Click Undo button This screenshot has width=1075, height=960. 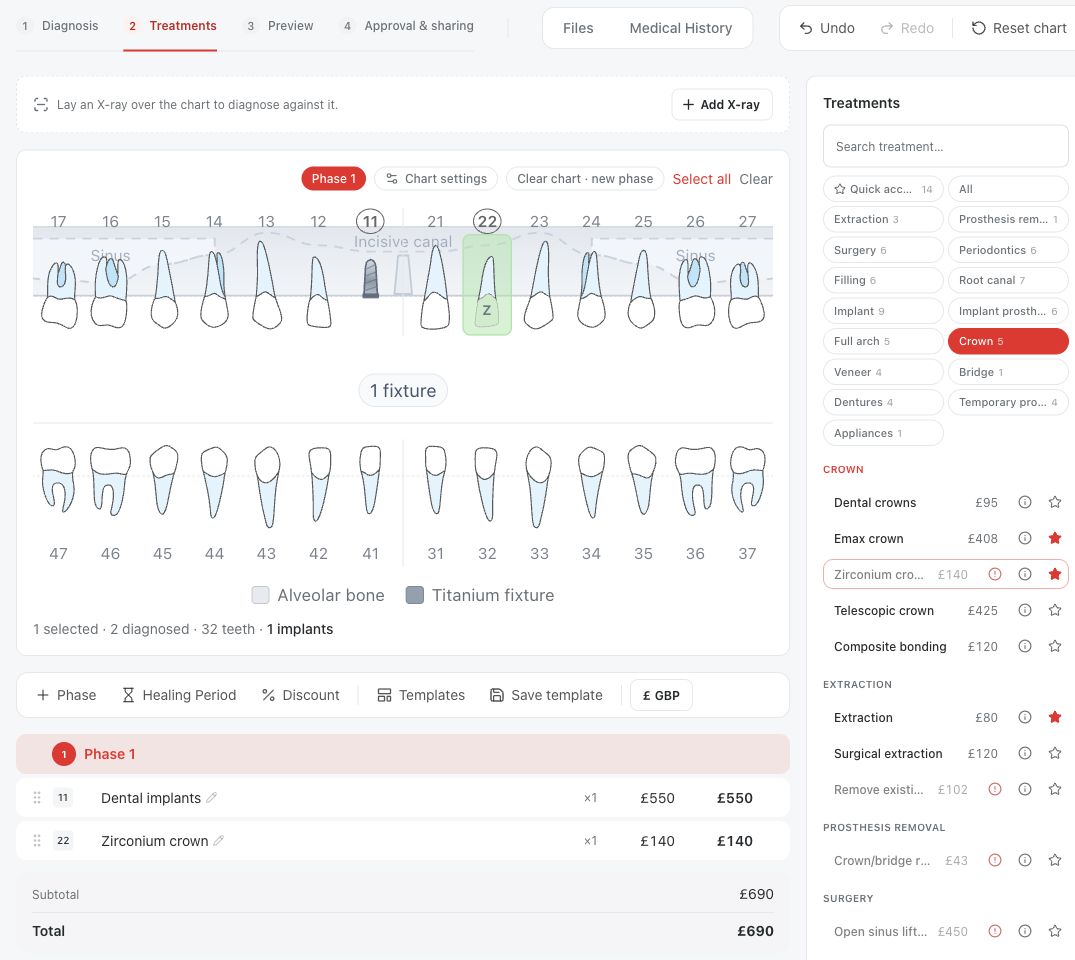click(x=827, y=28)
